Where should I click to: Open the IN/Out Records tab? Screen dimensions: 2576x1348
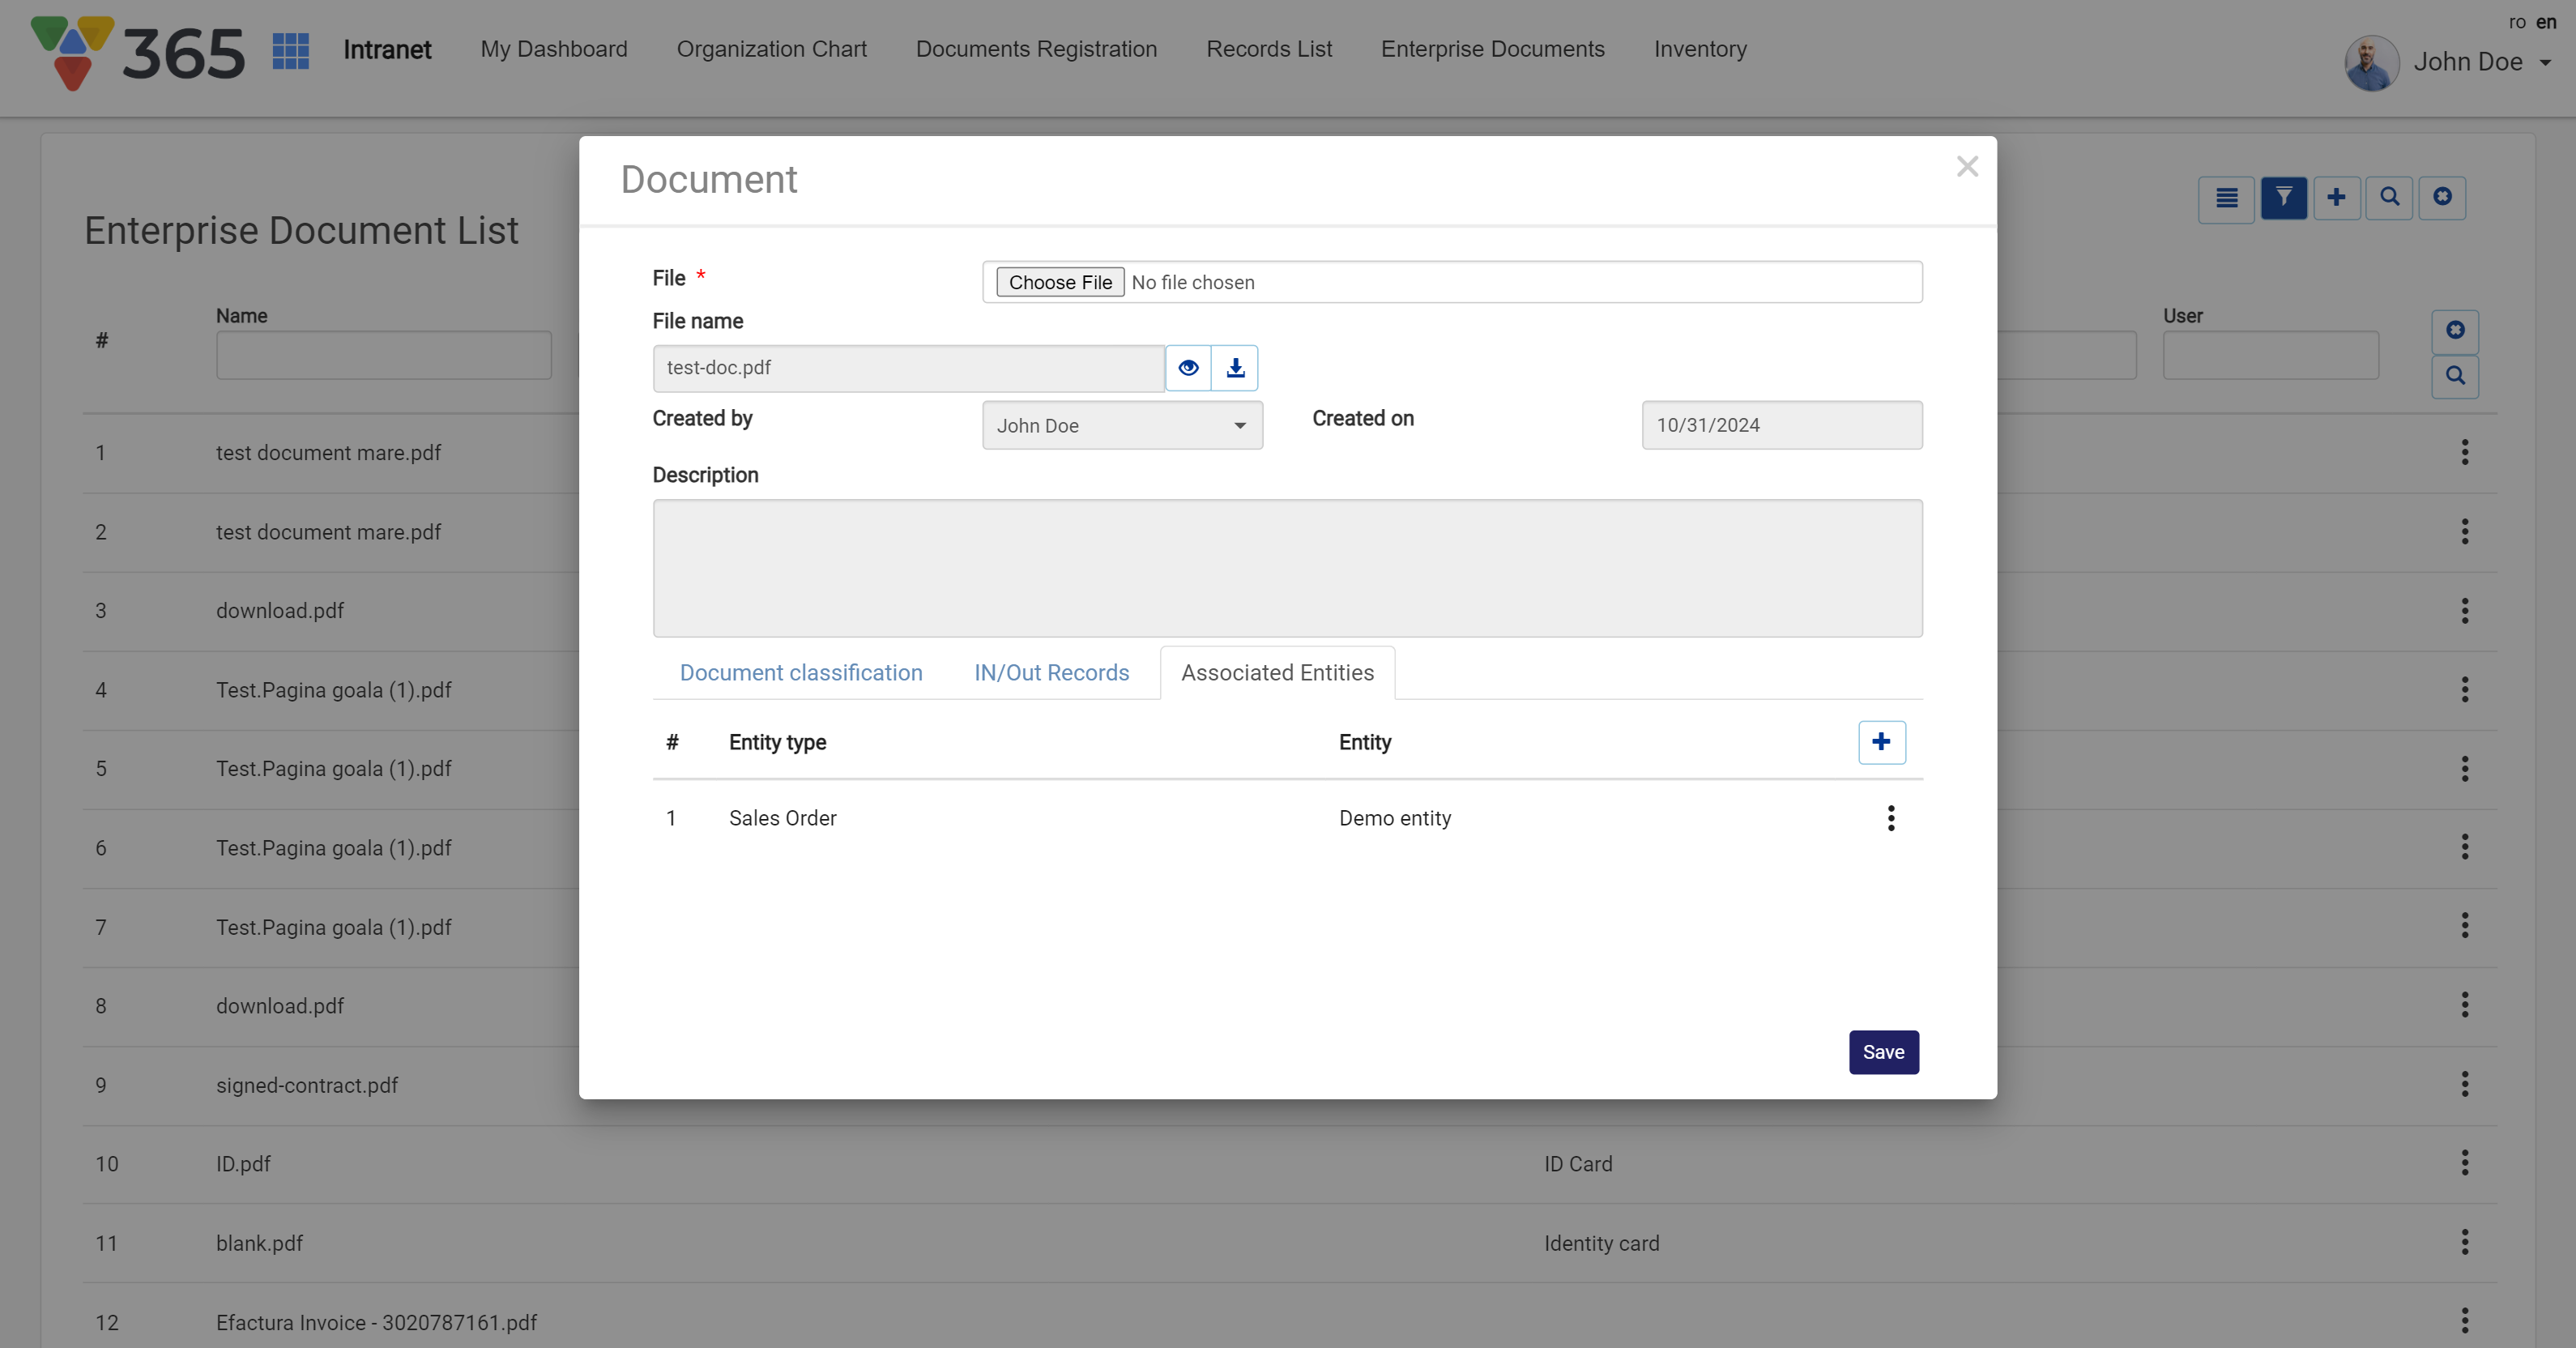tap(1051, 673)
